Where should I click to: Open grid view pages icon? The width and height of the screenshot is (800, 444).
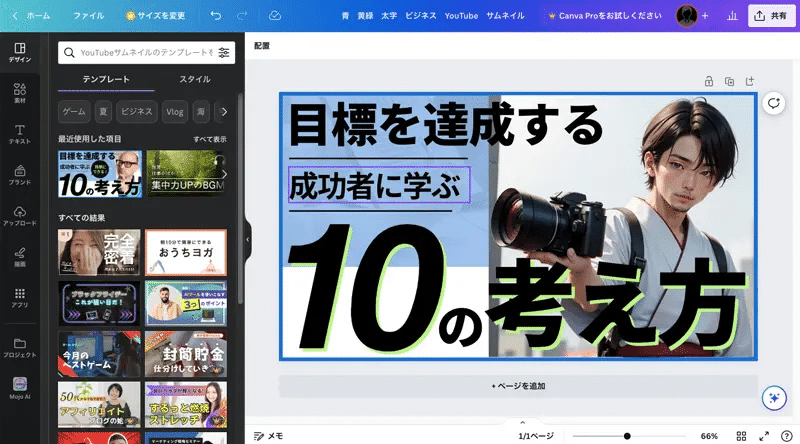[x=741, y=436]
